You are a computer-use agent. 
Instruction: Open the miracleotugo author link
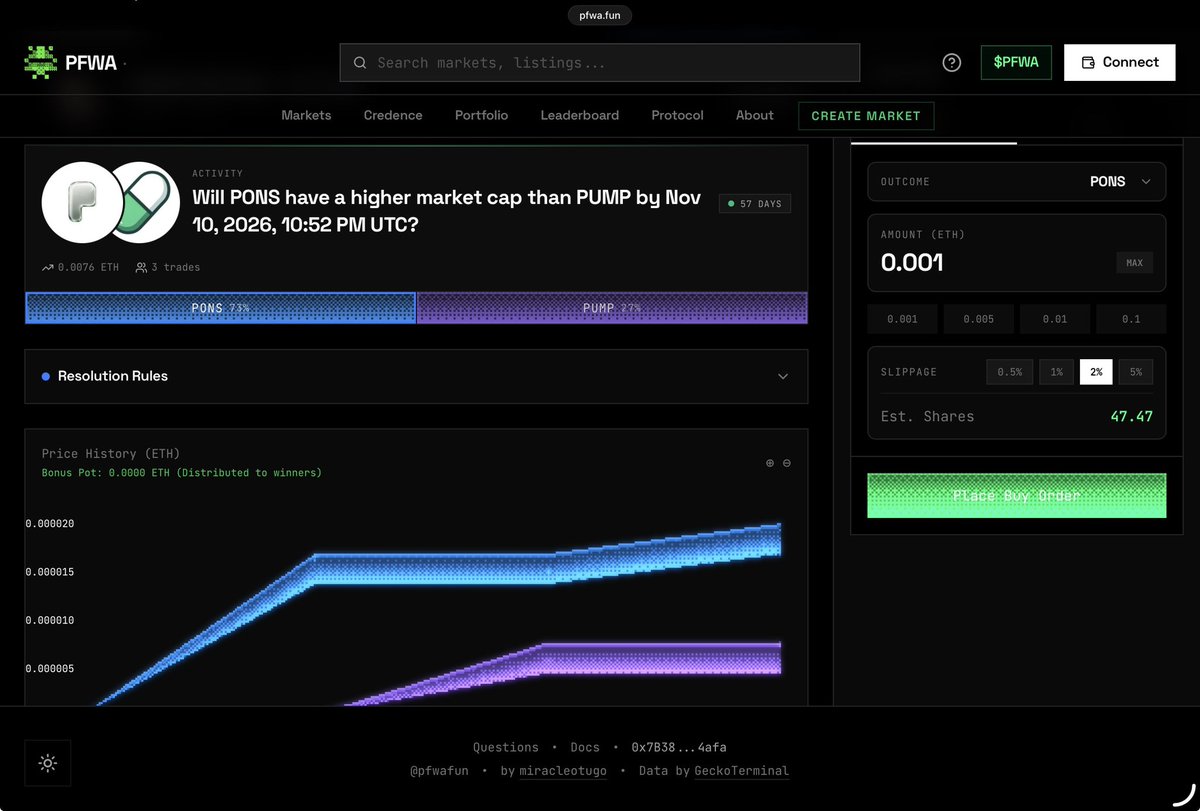point(562,771)
